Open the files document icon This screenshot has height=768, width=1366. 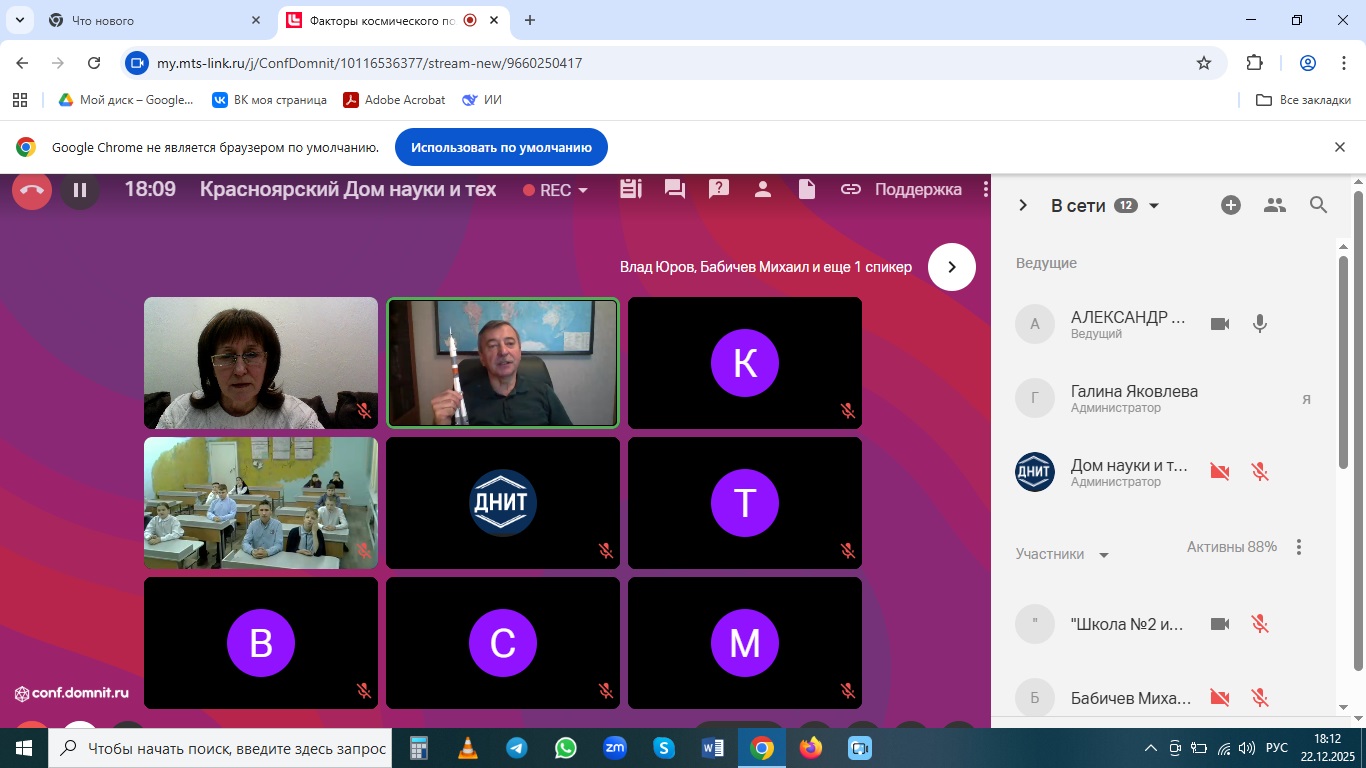(806, 189)
